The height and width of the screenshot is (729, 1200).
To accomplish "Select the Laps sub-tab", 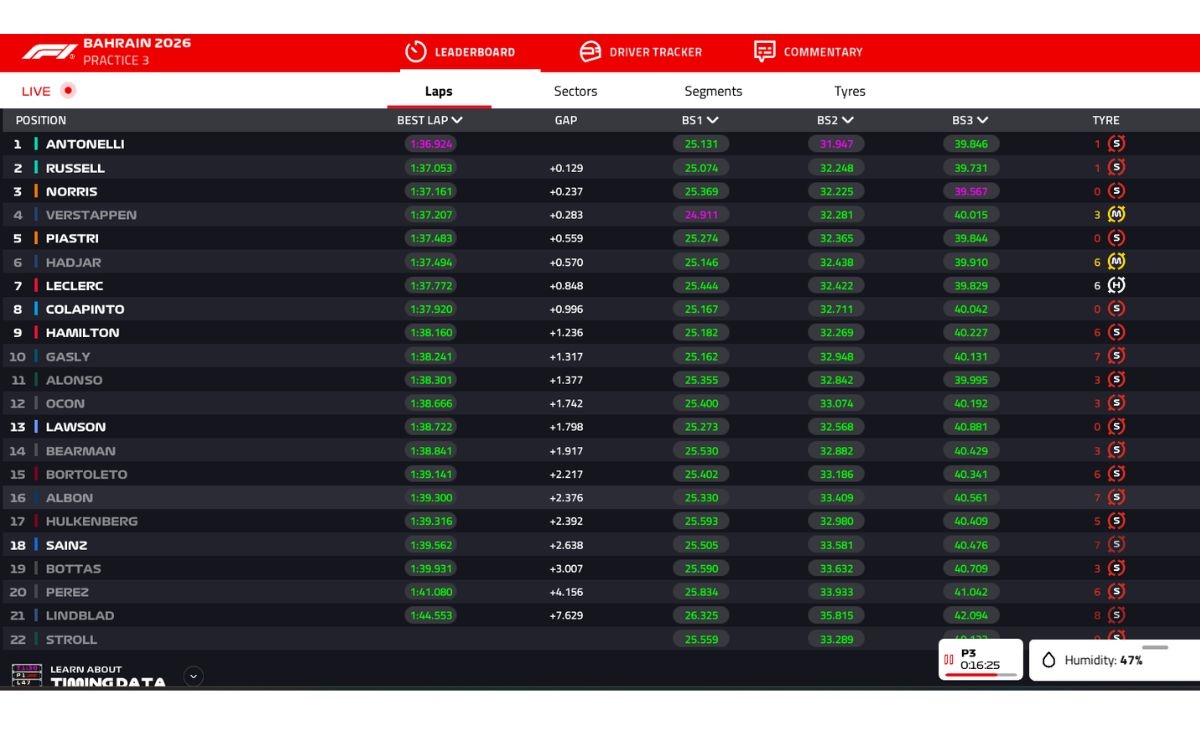I will pos(439,91).
